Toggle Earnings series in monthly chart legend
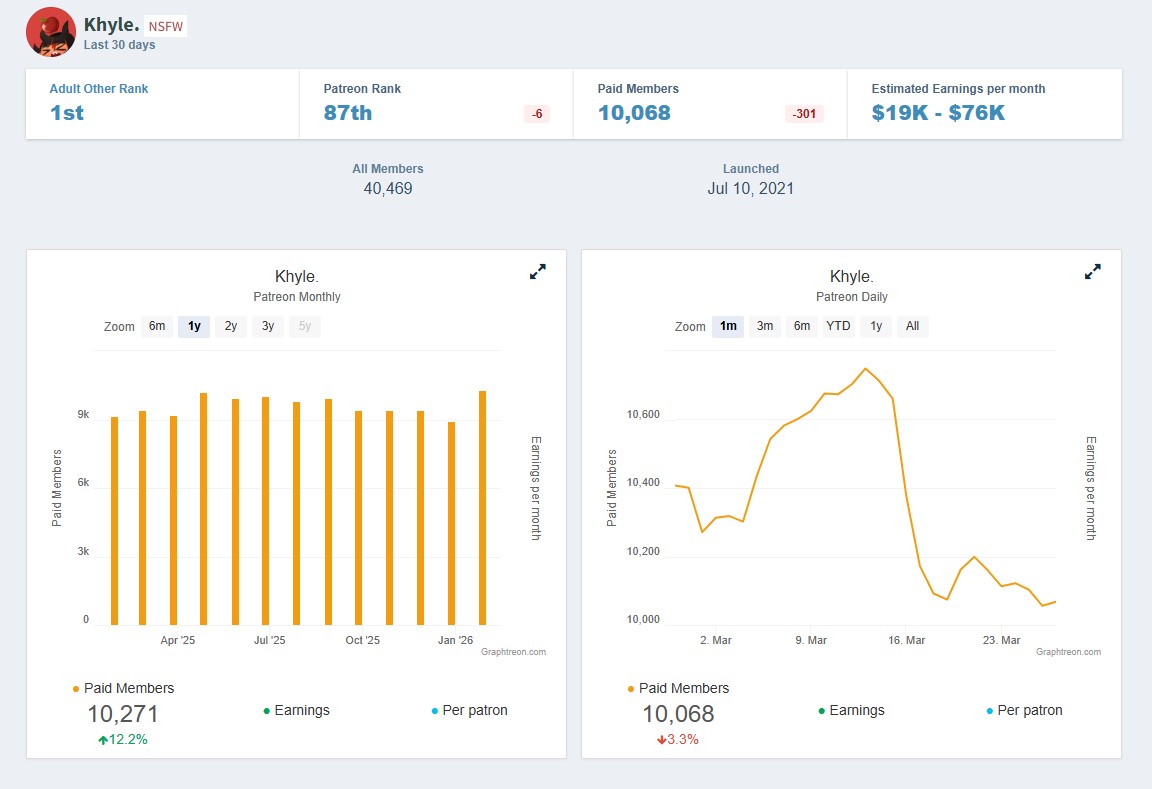Viewport: 1152px width, 789px height. [296, 710]
